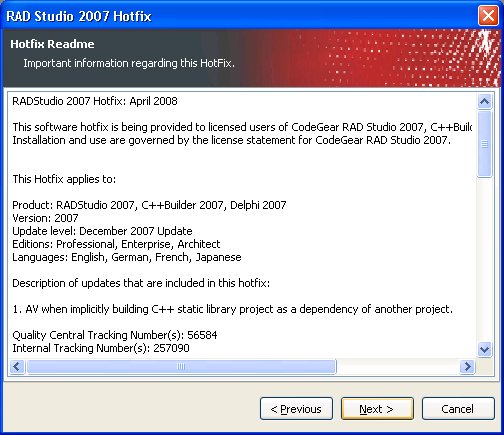This screenshot has height=435, width=504.
Task: Click the line 'RADStudio 2007 Hotfix: April 2008'
Action: (95, 101)
